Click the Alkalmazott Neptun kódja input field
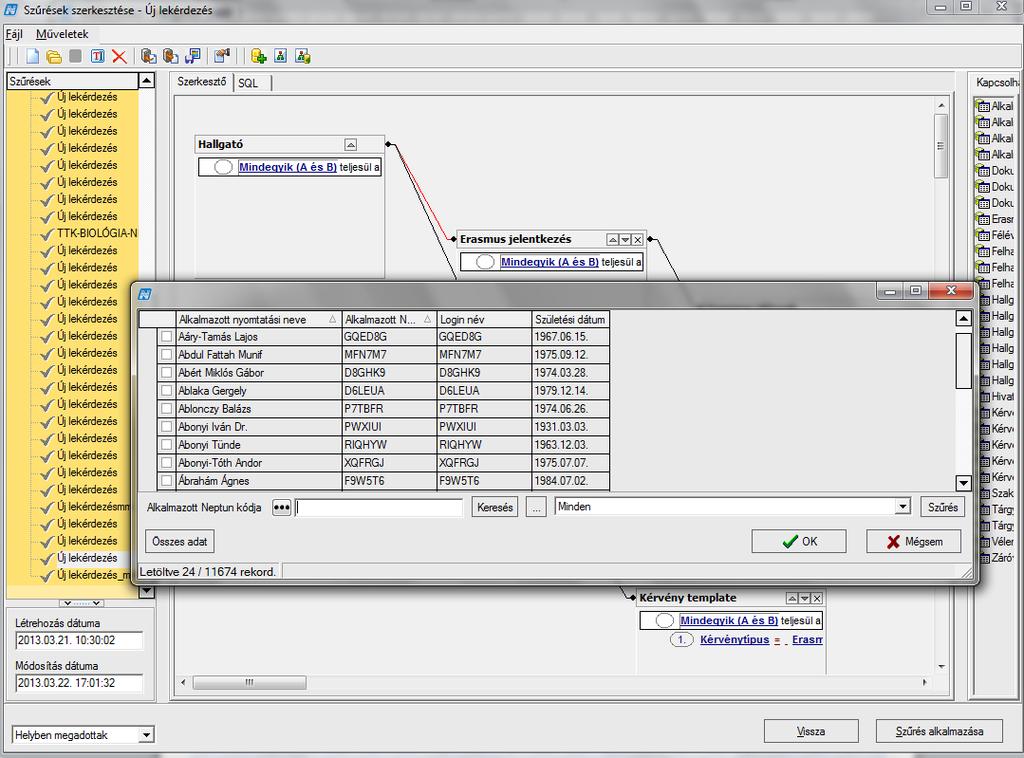 point(379,507)
